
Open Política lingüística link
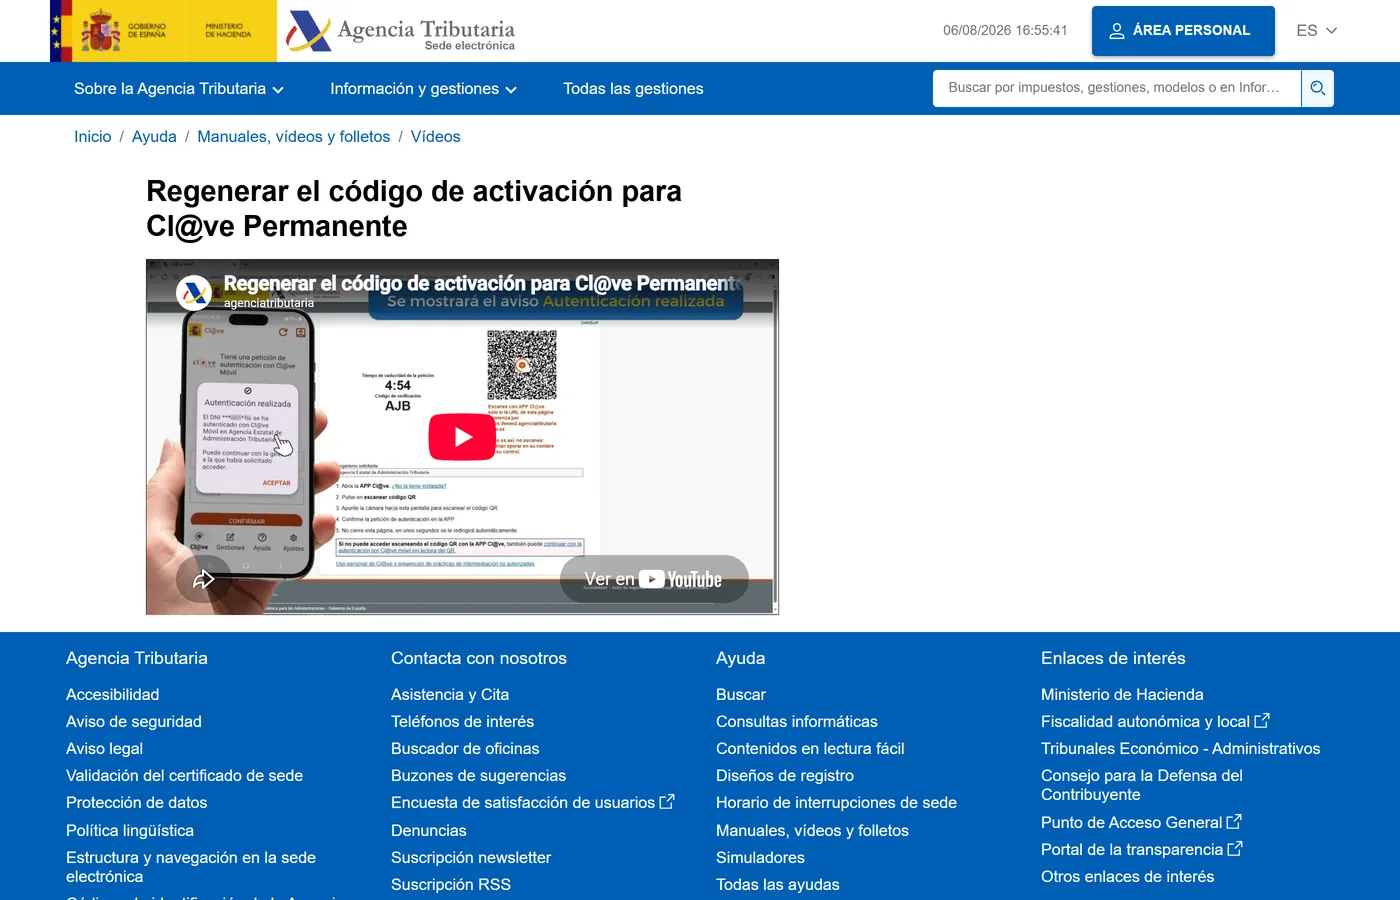point(130,830)
